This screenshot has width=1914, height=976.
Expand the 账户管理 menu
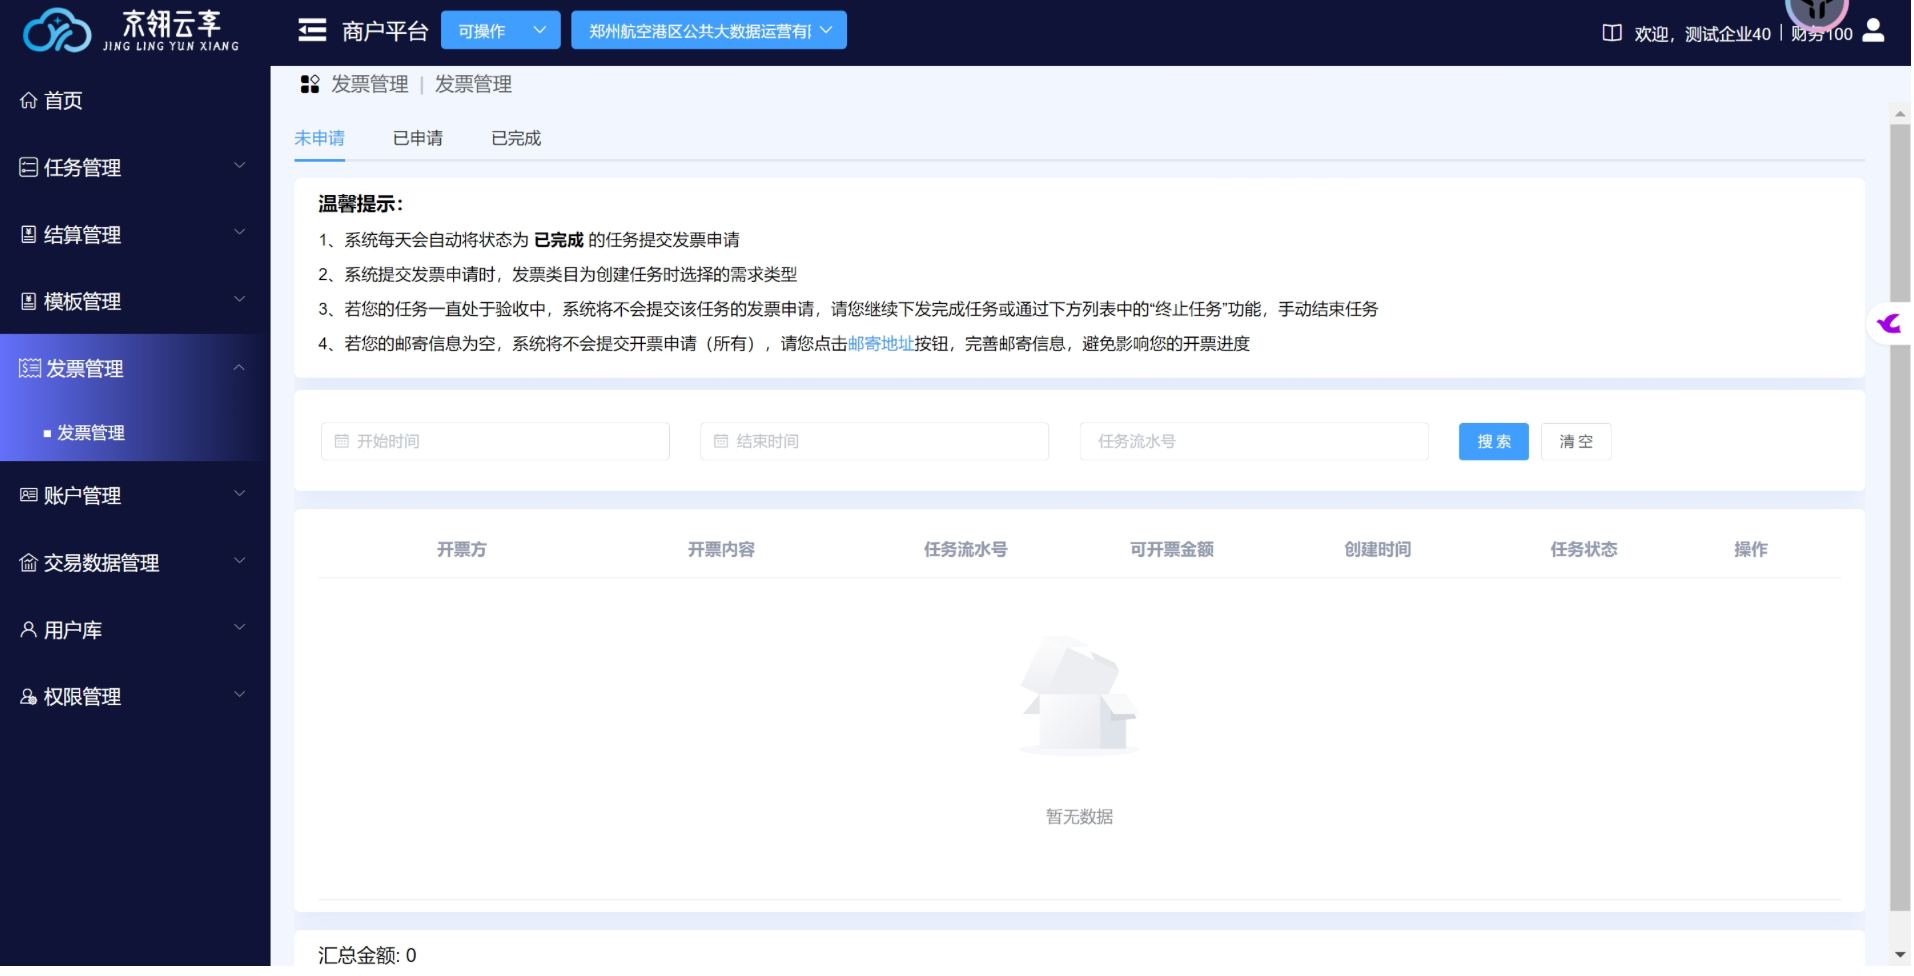[x=134, y=495]
